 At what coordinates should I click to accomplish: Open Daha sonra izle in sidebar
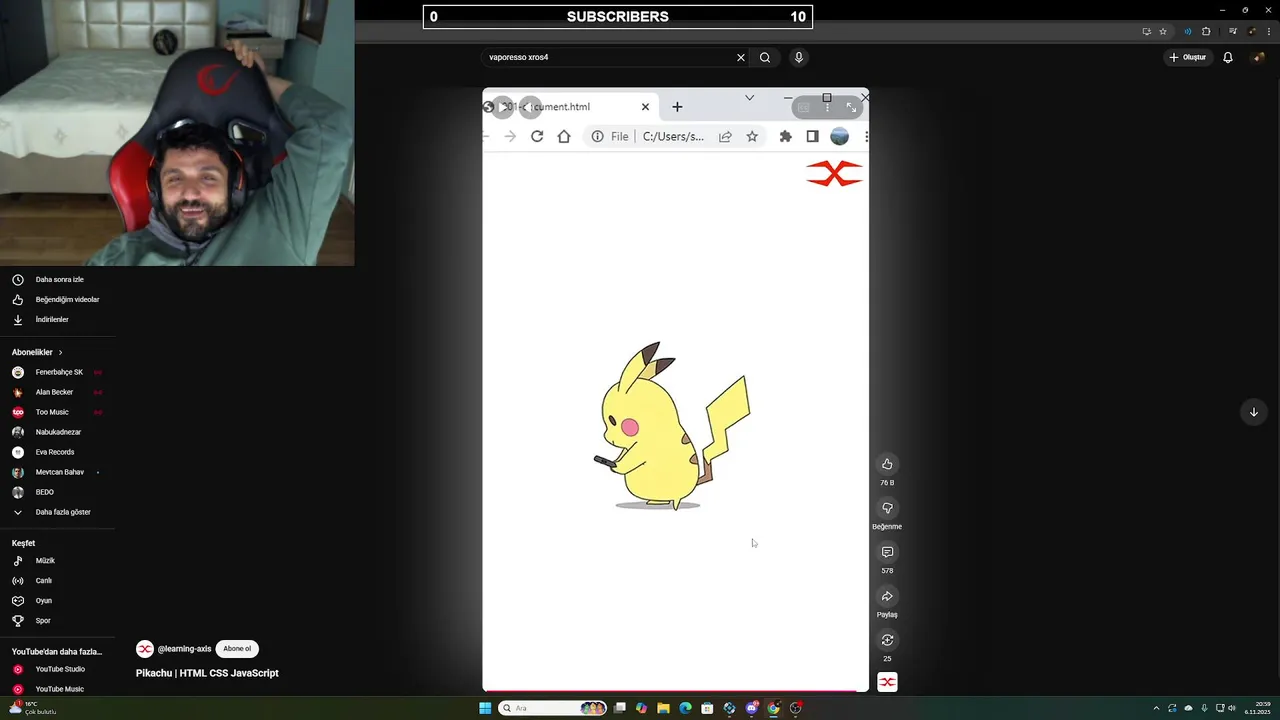coord(58,280)
